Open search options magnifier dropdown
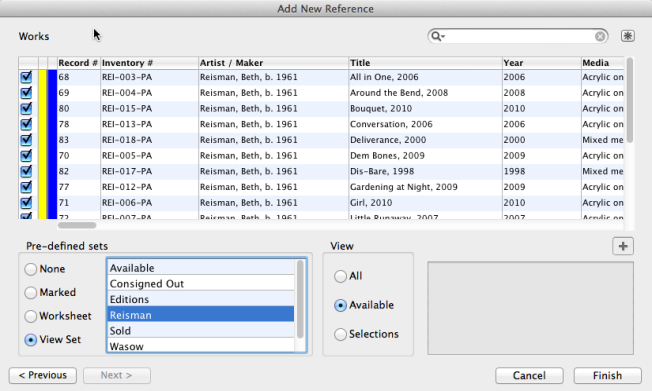 point(437,37)
